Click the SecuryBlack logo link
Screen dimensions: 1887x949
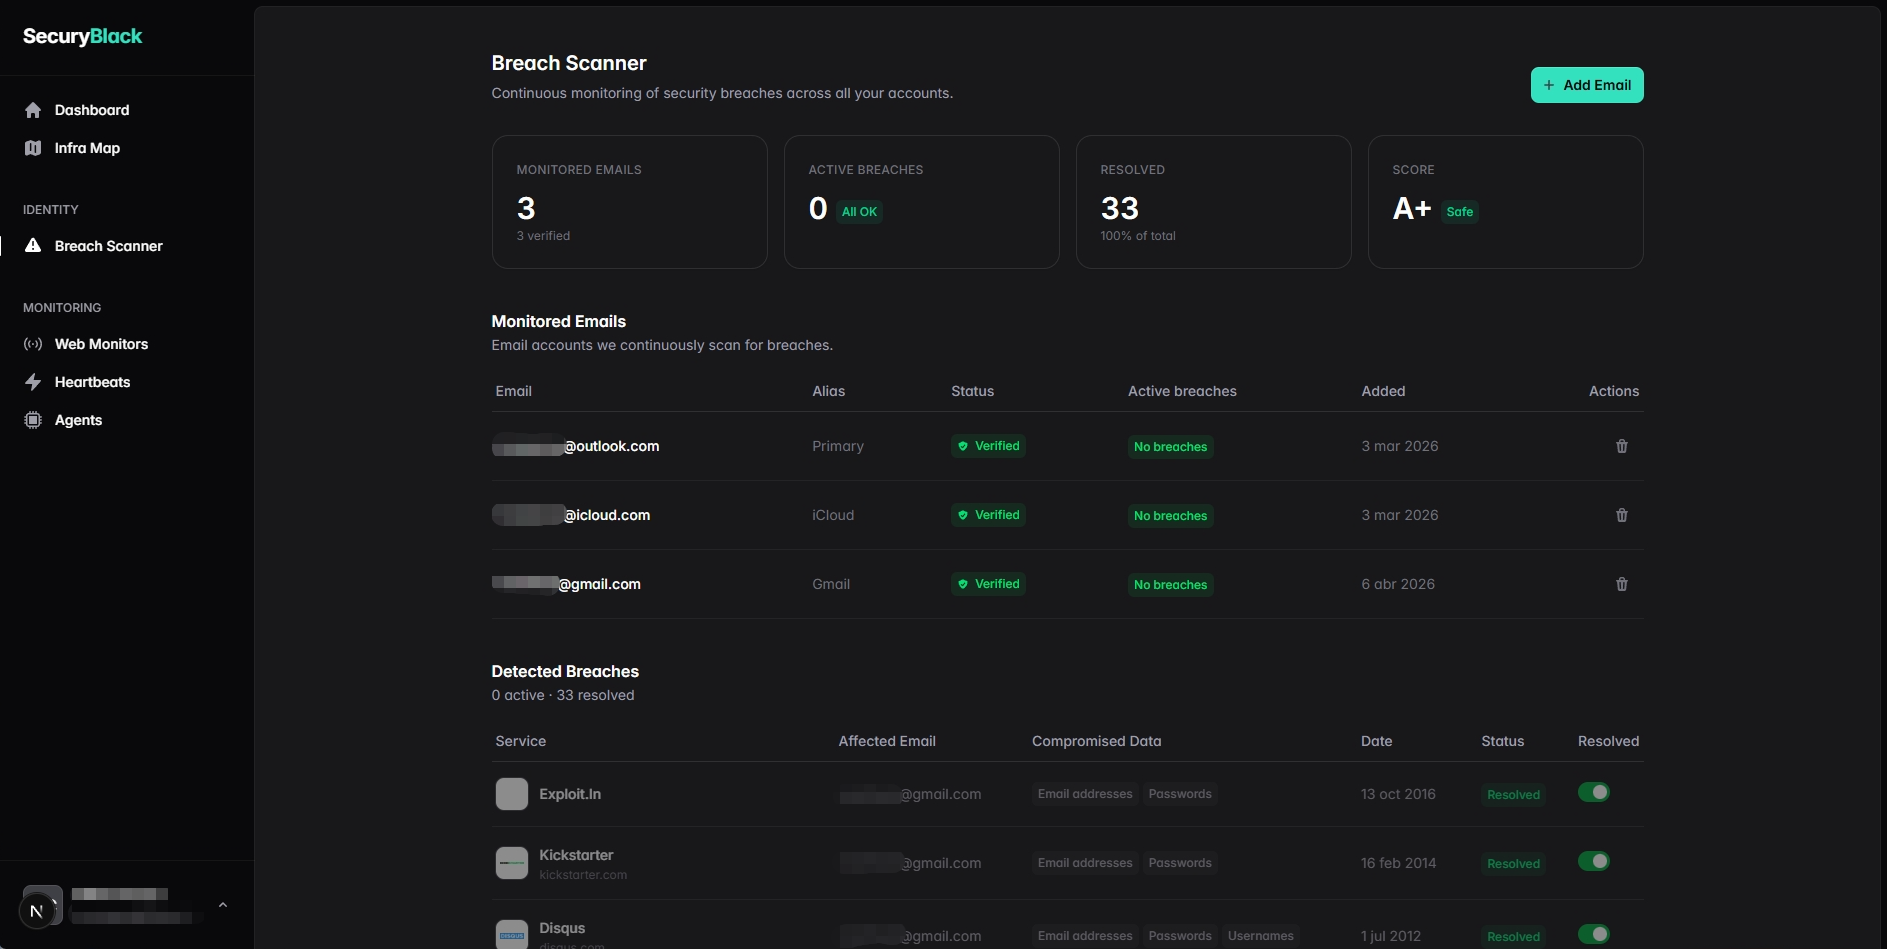pyautogui.click(x=83, y=36)
